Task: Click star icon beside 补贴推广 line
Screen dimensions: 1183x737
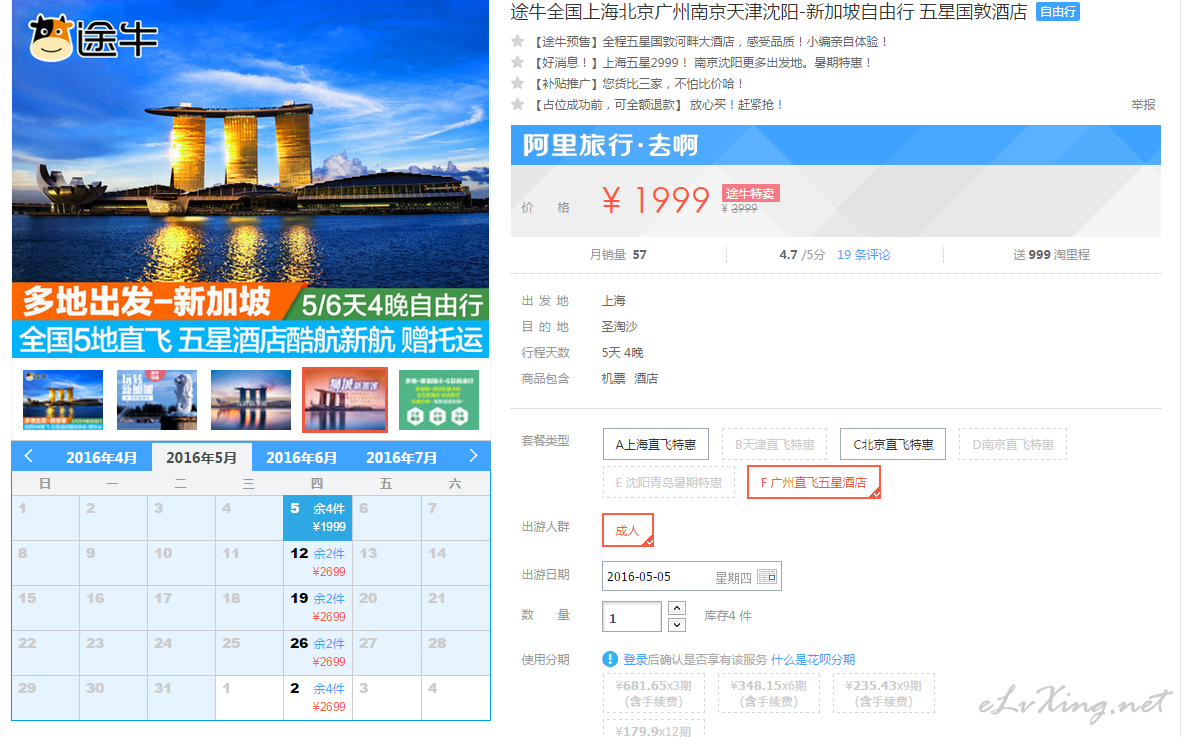Action: point(518,83)
